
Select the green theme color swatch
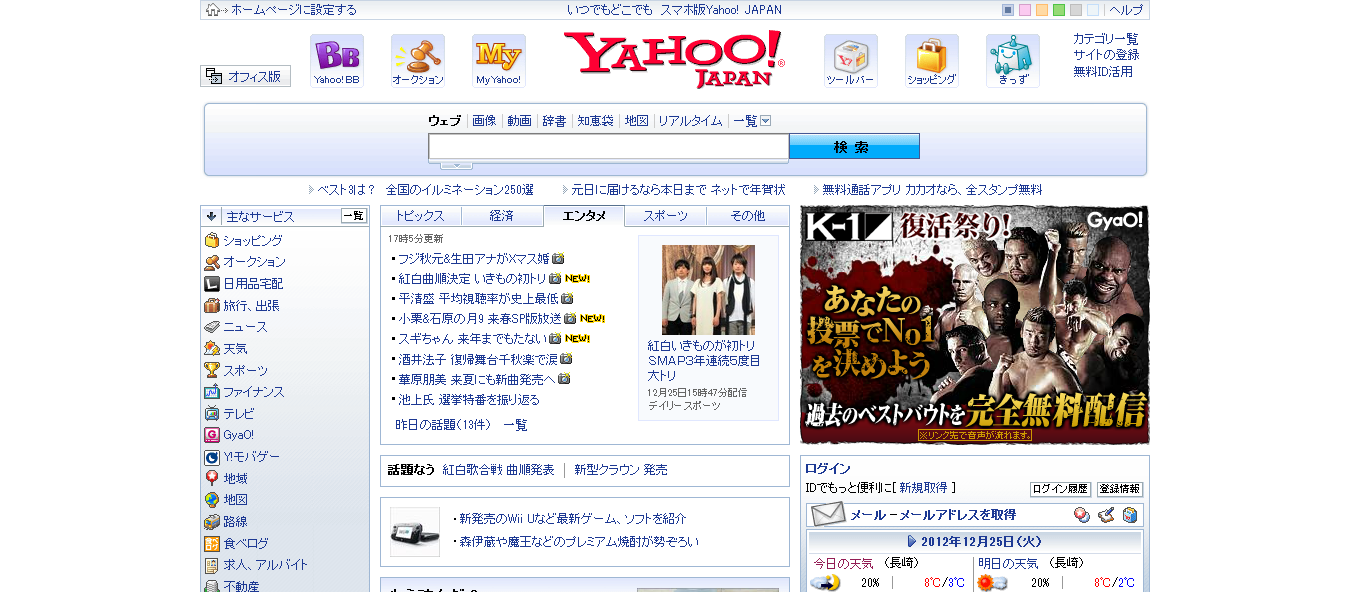point(1059,10)
